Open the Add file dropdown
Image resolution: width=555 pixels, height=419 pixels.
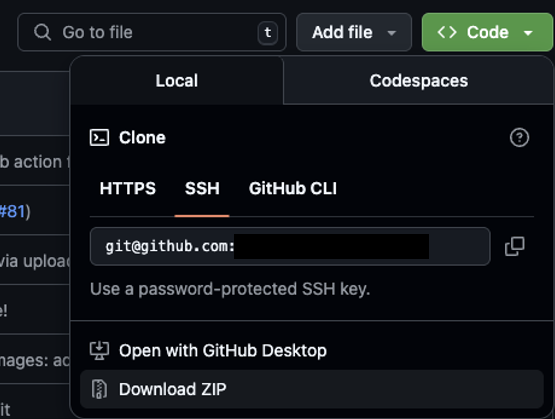(x=354, y=32)
